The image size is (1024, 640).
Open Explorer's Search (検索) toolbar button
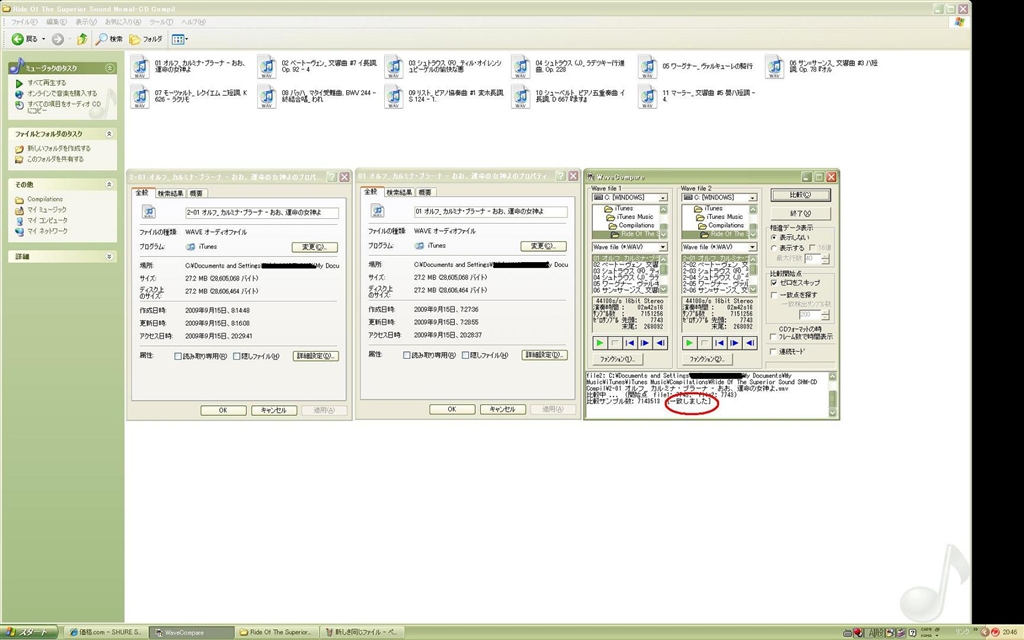pos(109,39)
